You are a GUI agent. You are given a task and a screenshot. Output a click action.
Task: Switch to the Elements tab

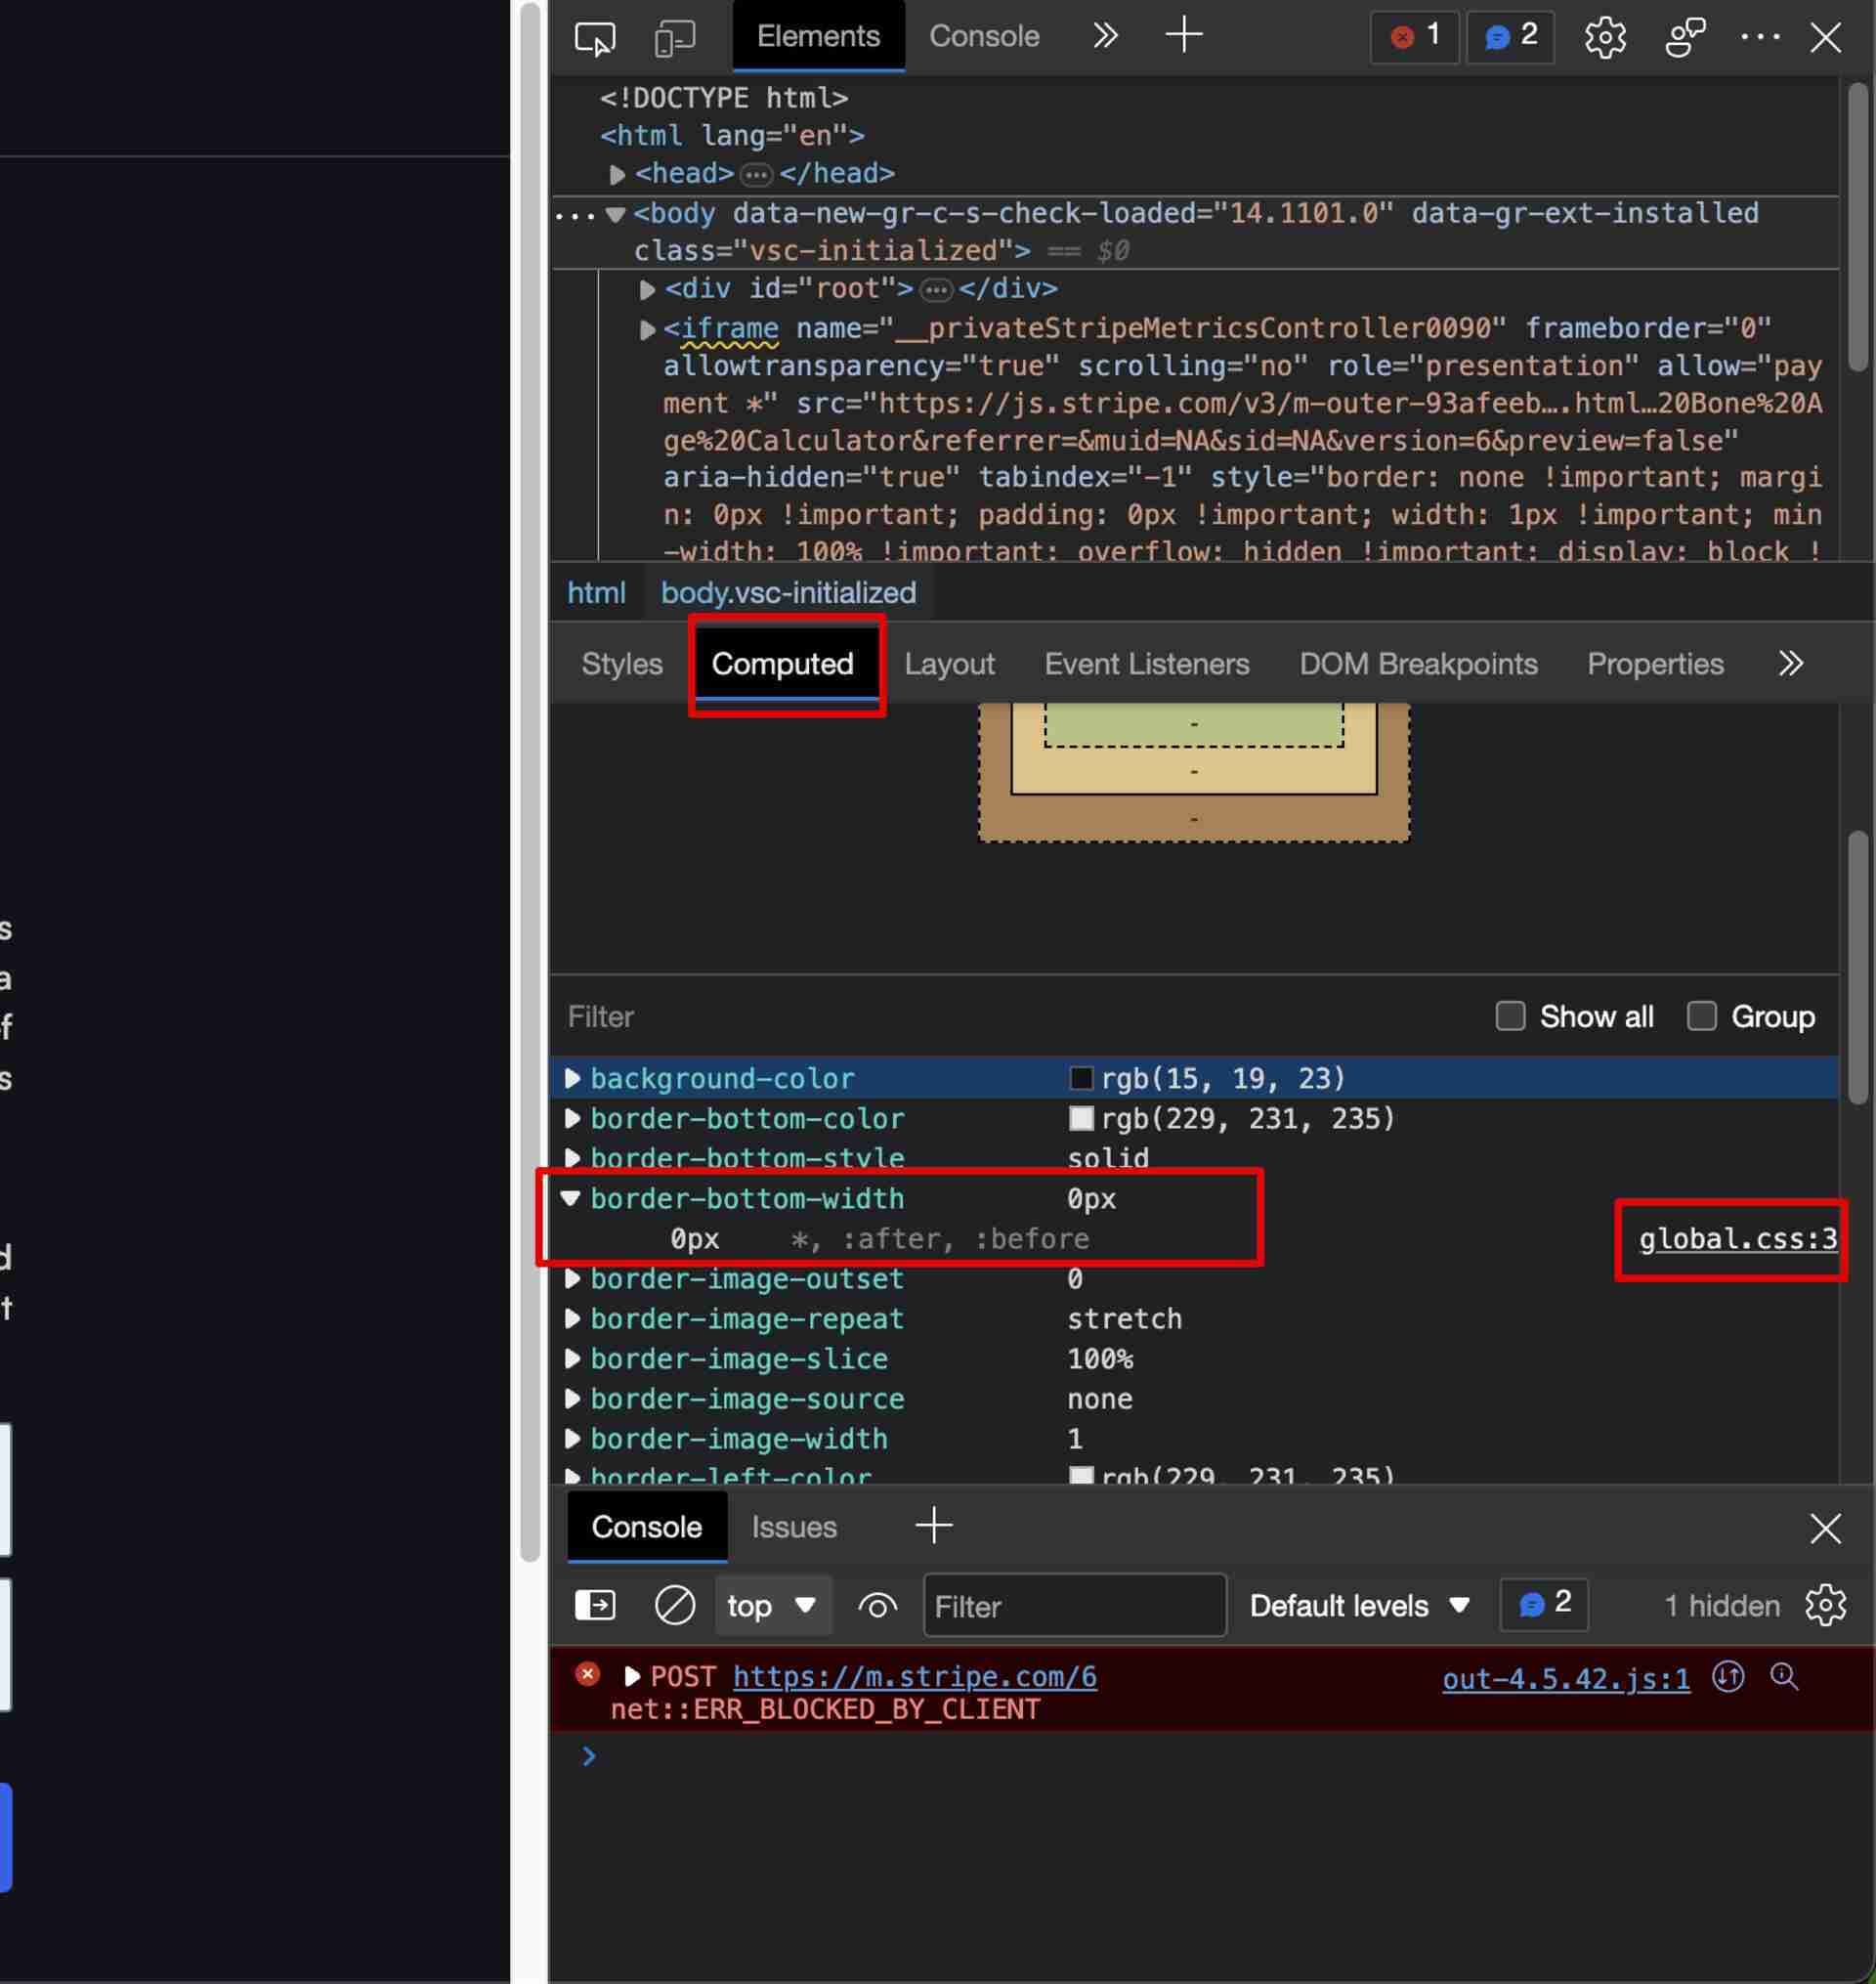pyautogui.click(x=818, y=36)
